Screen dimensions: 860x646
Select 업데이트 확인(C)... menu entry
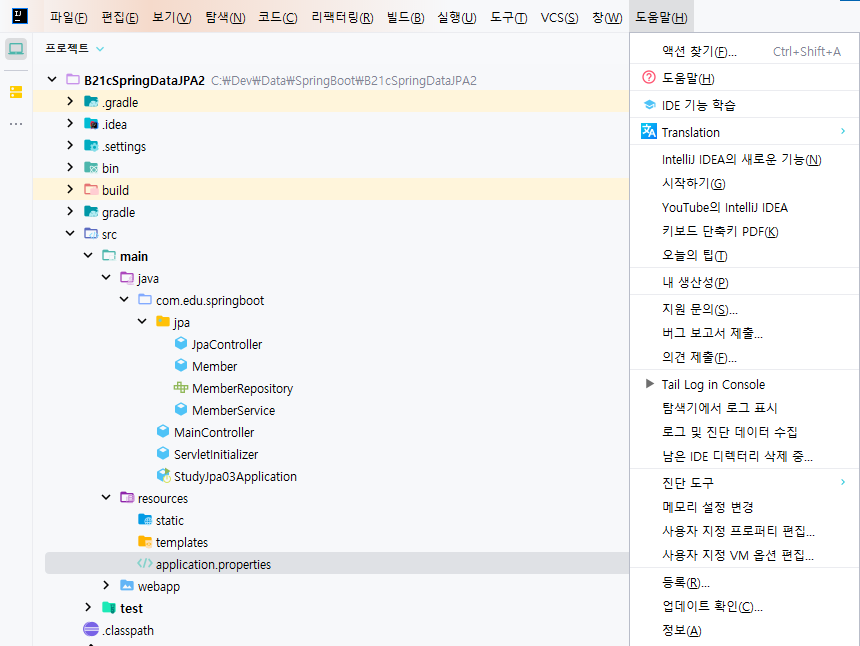point(744,606)
